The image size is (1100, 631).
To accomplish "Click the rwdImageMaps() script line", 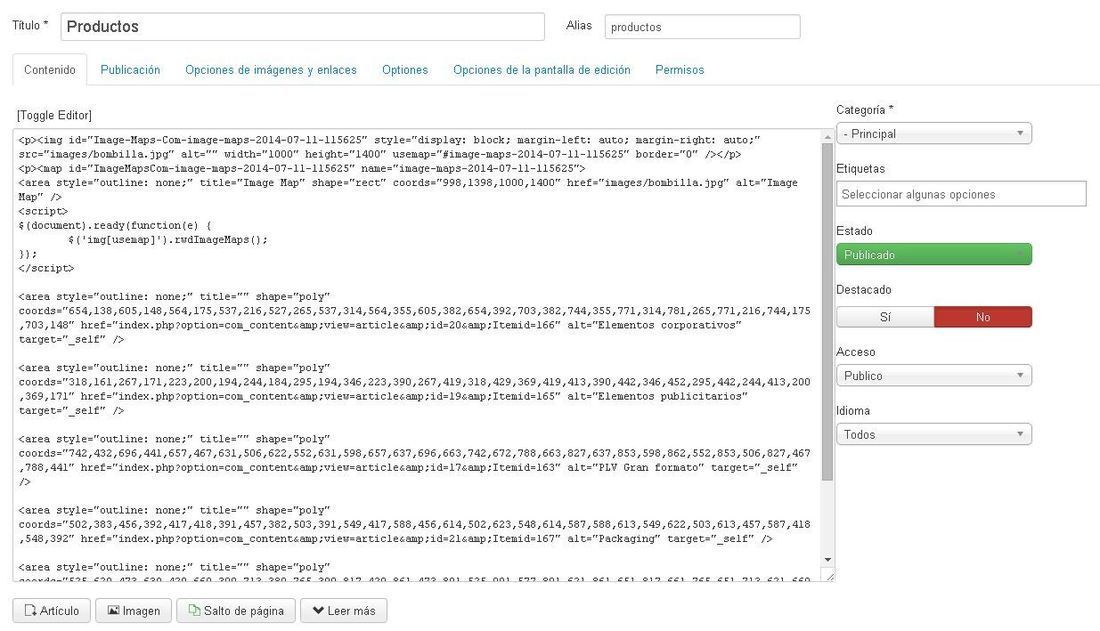I will (x=168, y=239).
